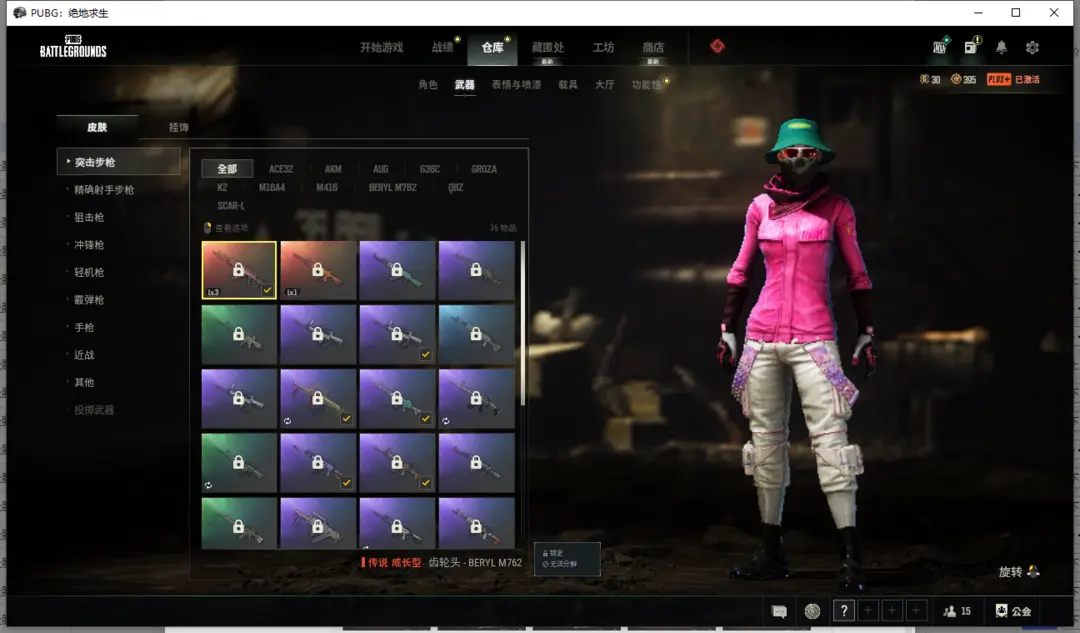This screenshot has height=633, width=1080.
Task: Click the skin grid scrollbar
Action: click(523, 323)
